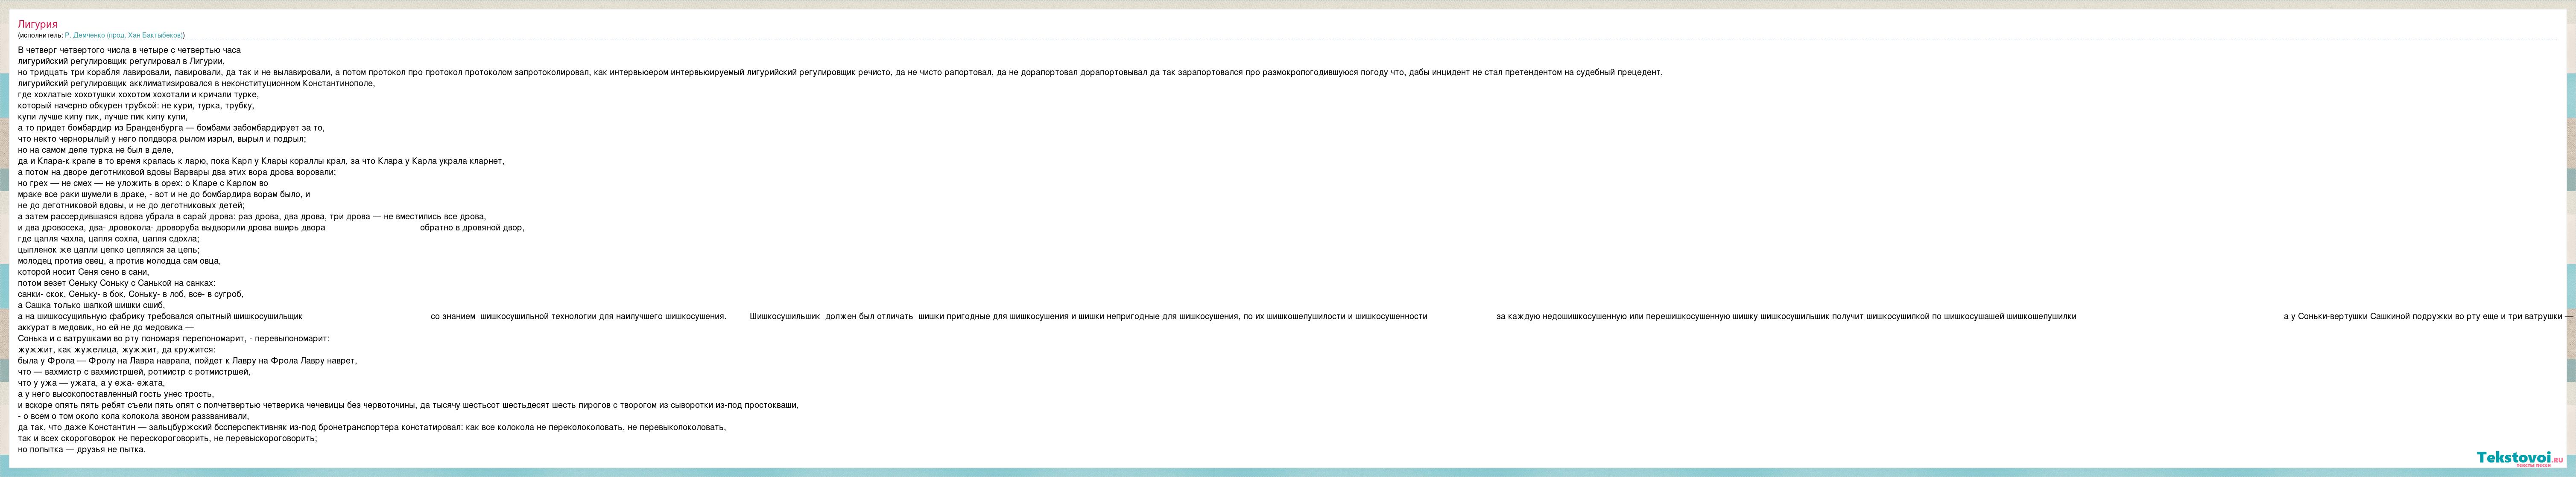
Task: Select the line about Карл у Клары кораллы крал
Action: pos(261,160)
